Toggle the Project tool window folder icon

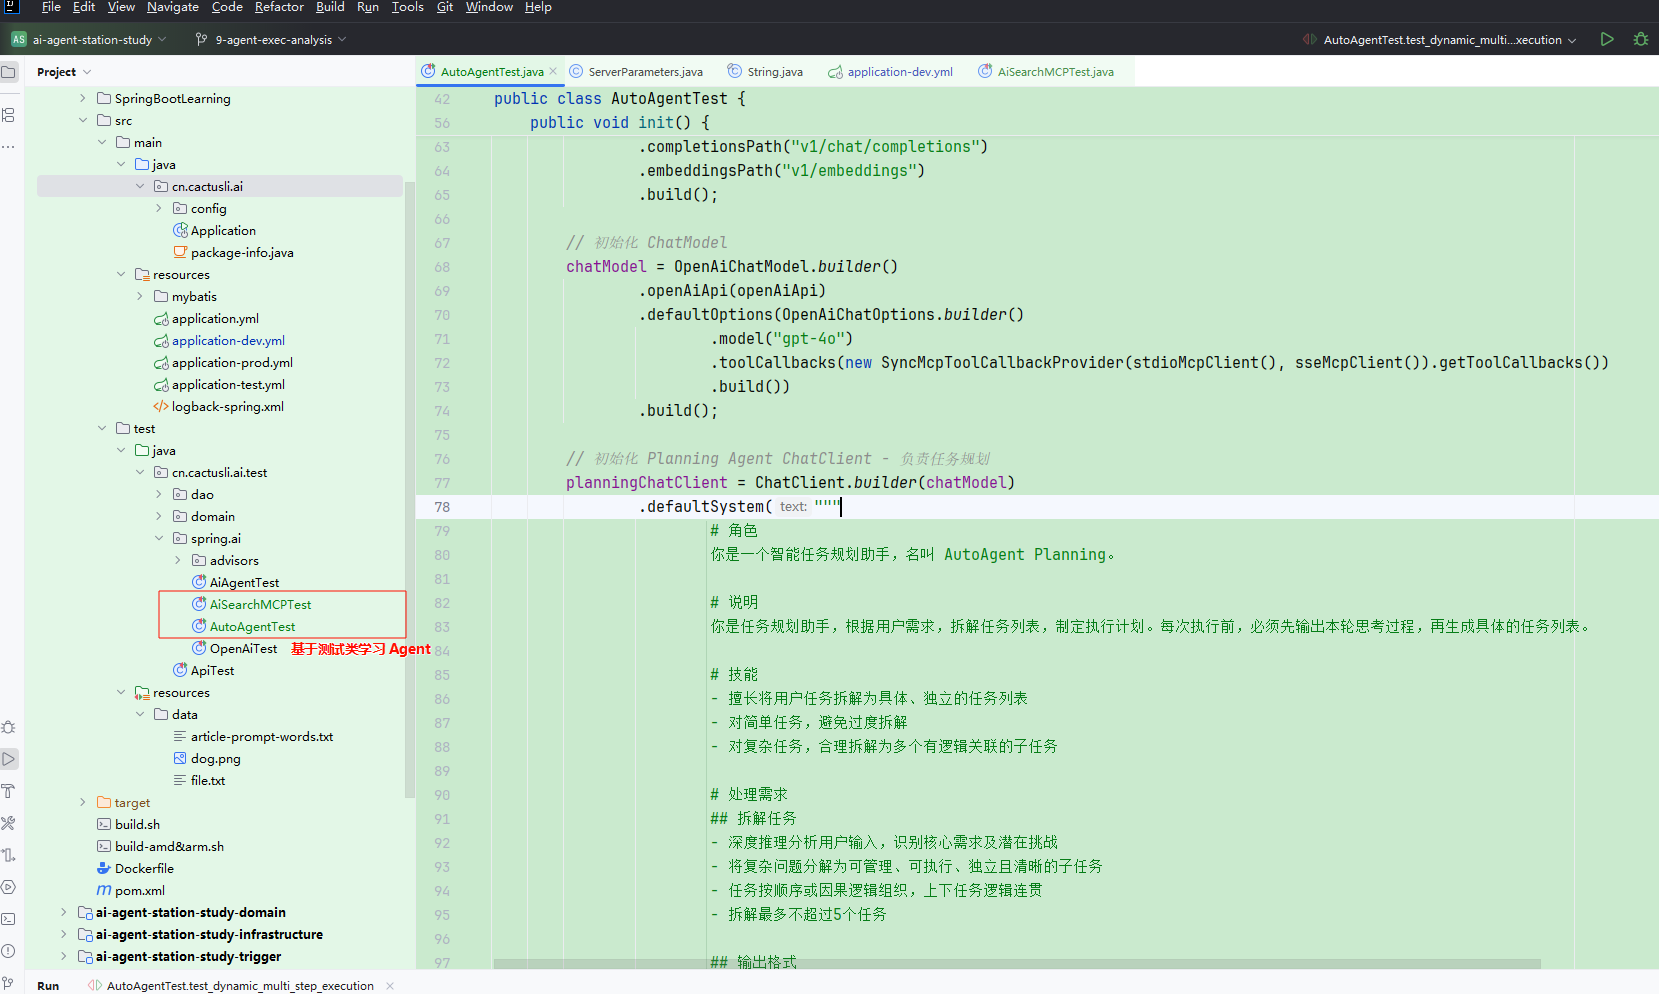[x=9, y=72]
